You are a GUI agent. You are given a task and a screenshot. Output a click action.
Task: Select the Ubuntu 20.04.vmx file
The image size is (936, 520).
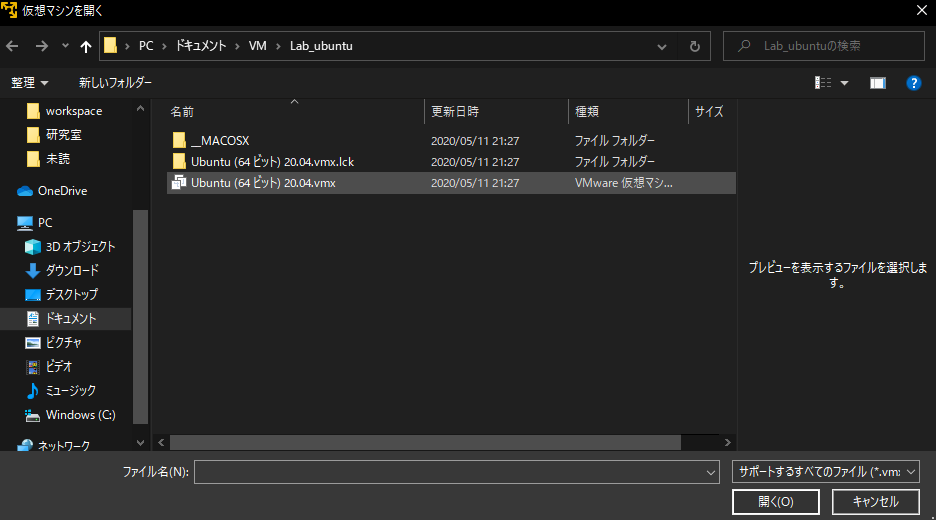pos(262,183)
